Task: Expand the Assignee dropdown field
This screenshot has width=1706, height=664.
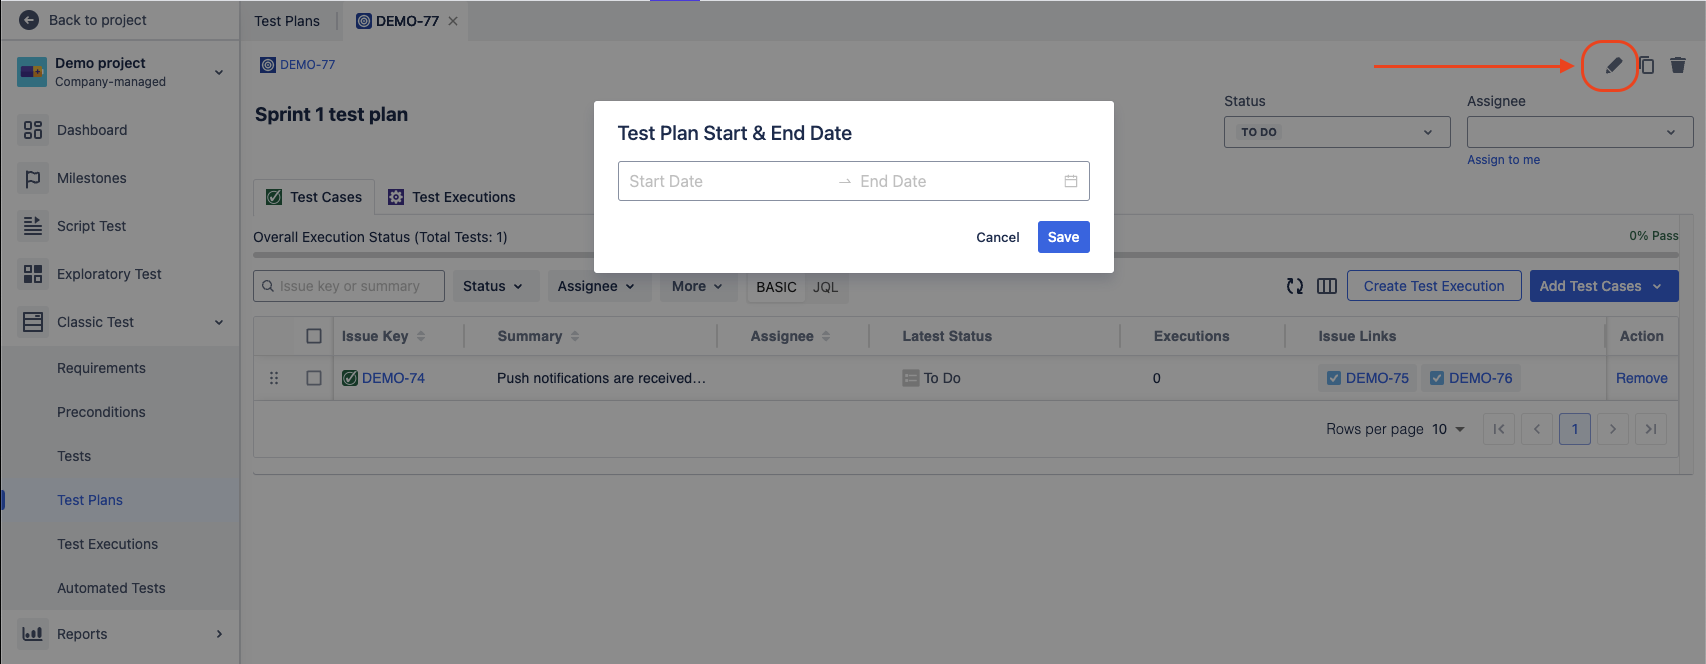Action: (1579, 132)
